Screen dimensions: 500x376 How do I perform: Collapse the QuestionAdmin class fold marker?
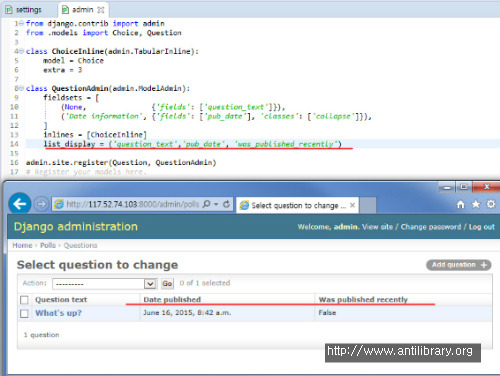pyautogui.click(x=21, y=88)
